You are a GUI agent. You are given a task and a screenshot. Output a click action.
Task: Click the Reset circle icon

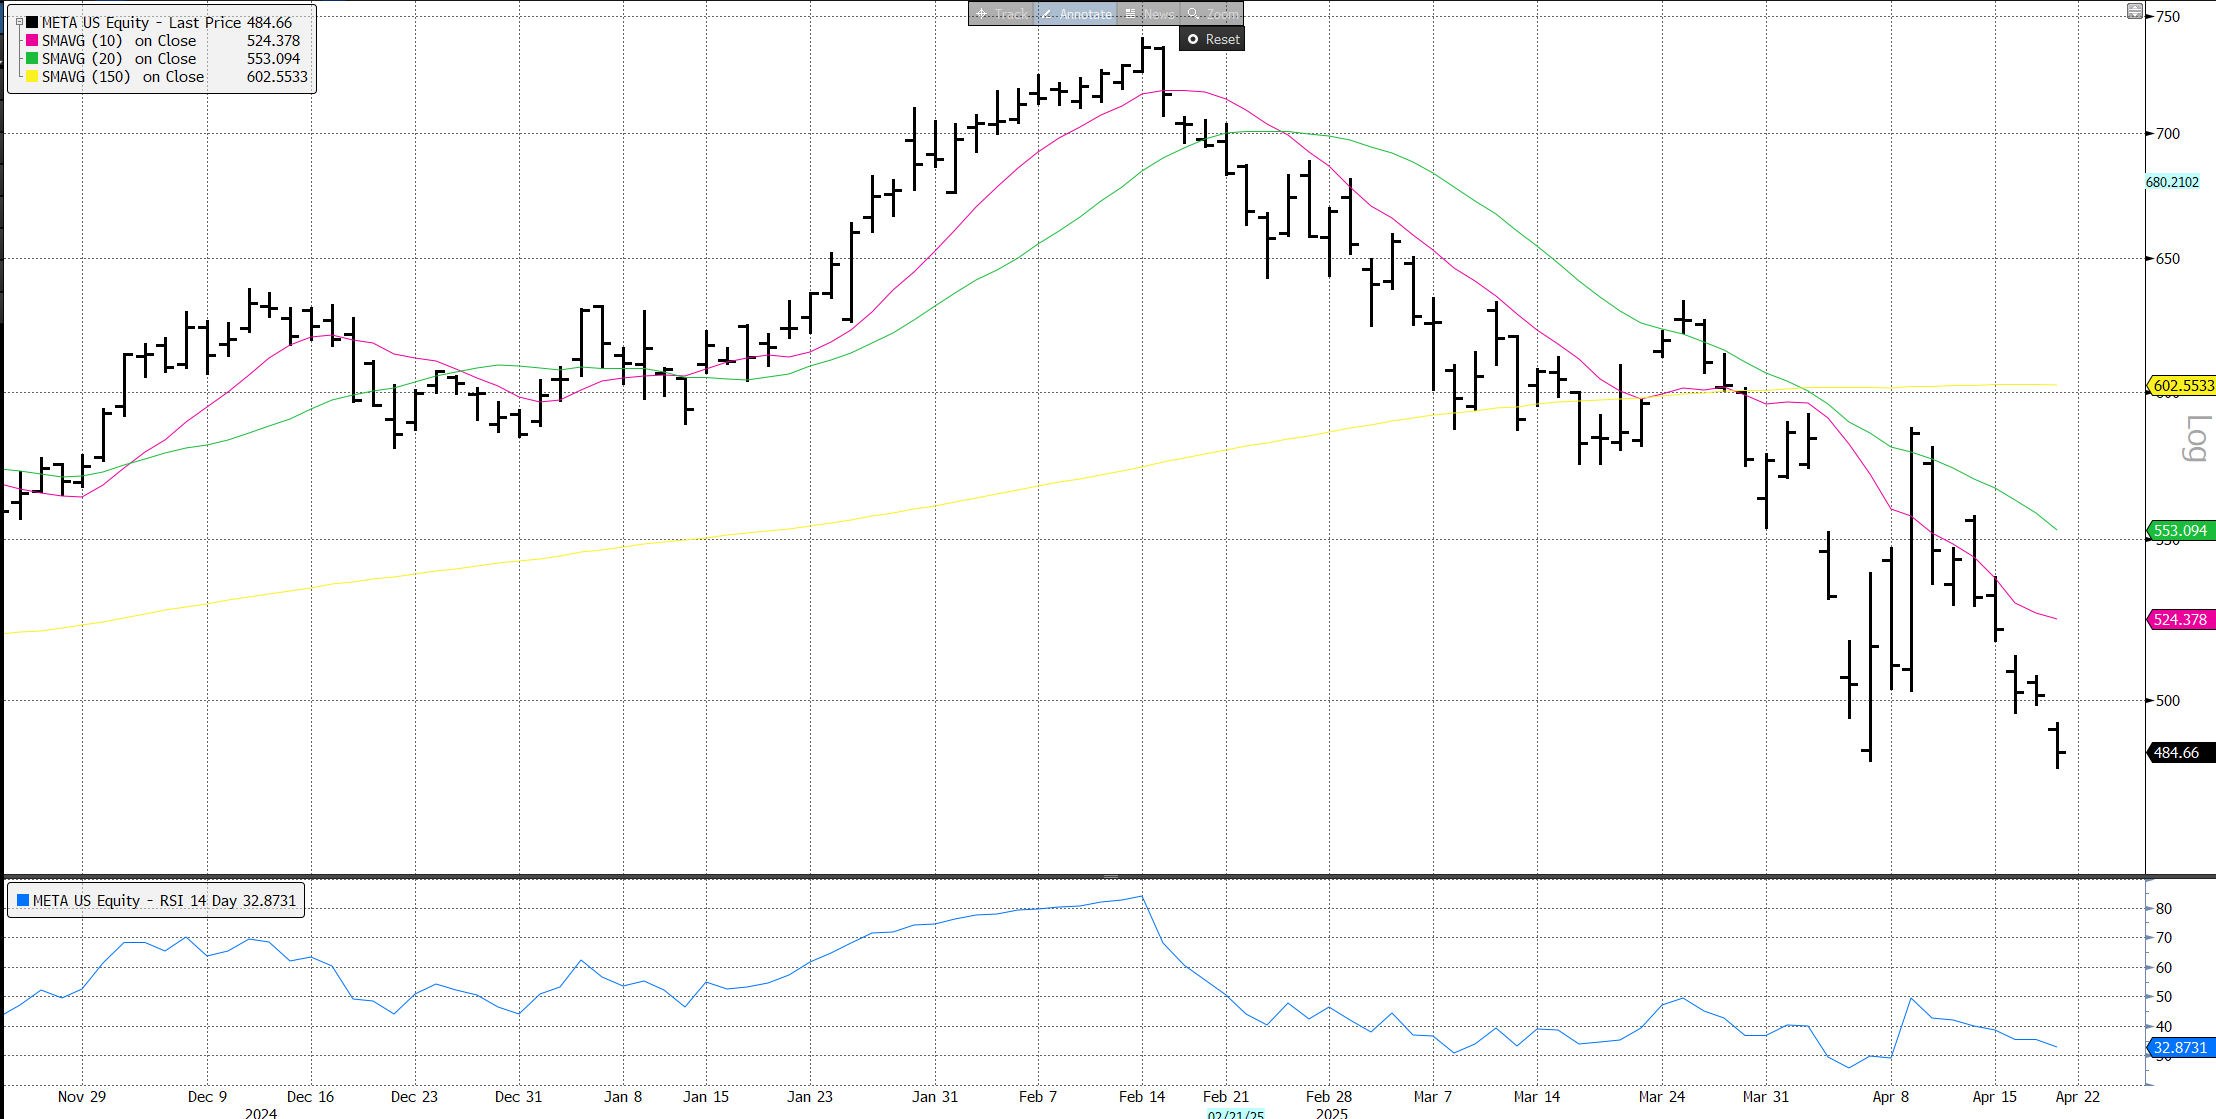pyautogui.click(x=1193, y=40)
